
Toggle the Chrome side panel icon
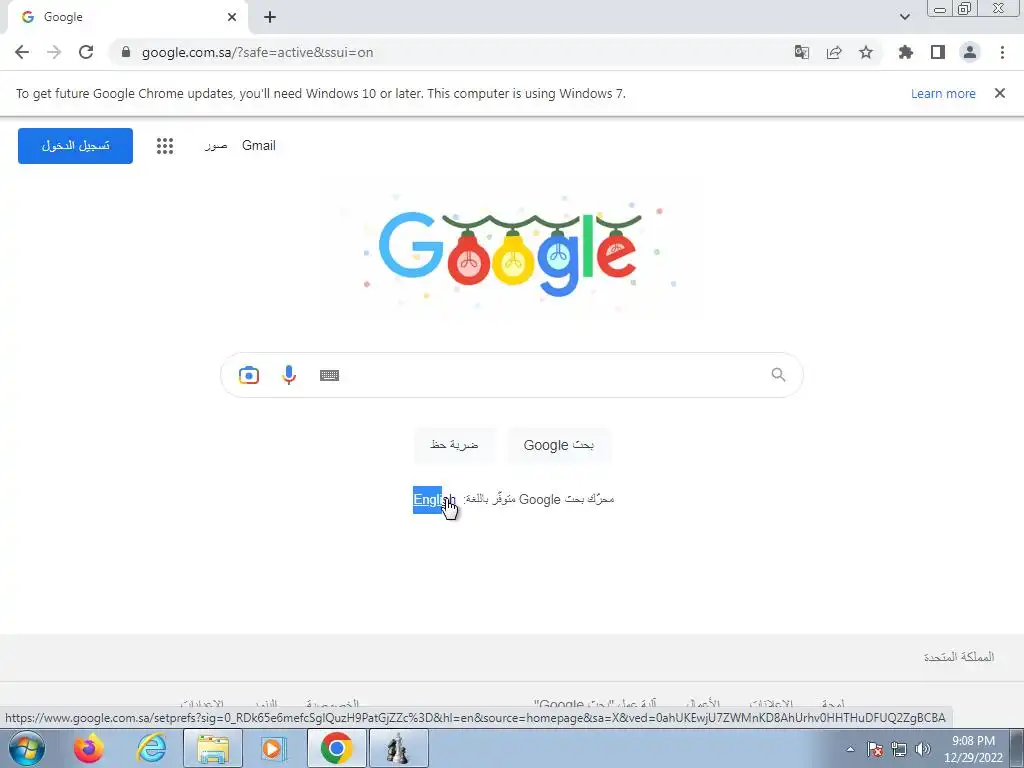(938, 52)
